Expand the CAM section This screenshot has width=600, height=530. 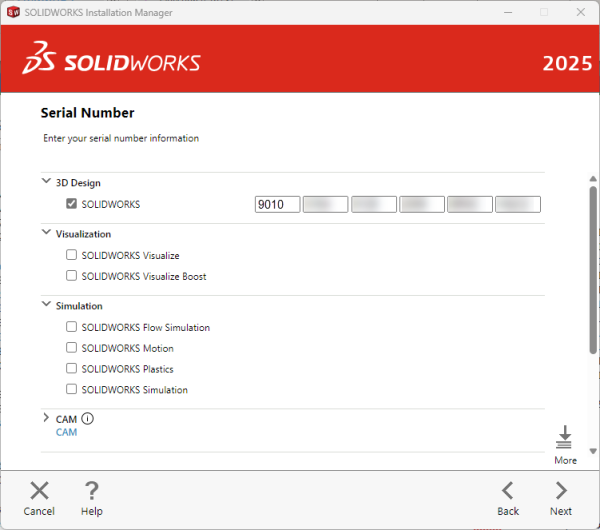[46, 419]
